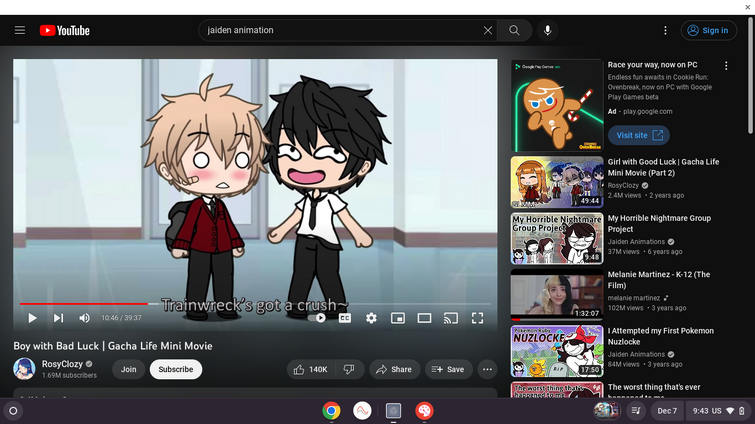Viewport: 755px width, 424px height.
Task: Cast the video to a TV
Action: coord(451,318)
